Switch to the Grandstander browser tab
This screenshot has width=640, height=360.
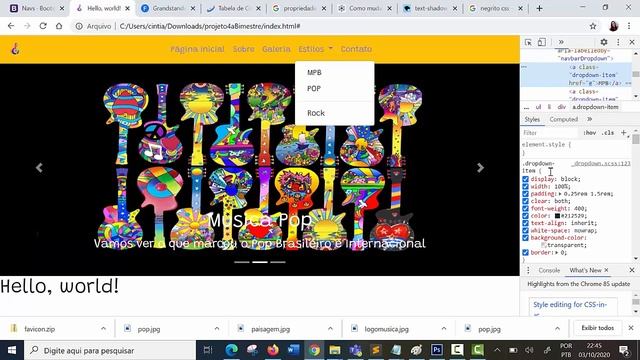168,8
